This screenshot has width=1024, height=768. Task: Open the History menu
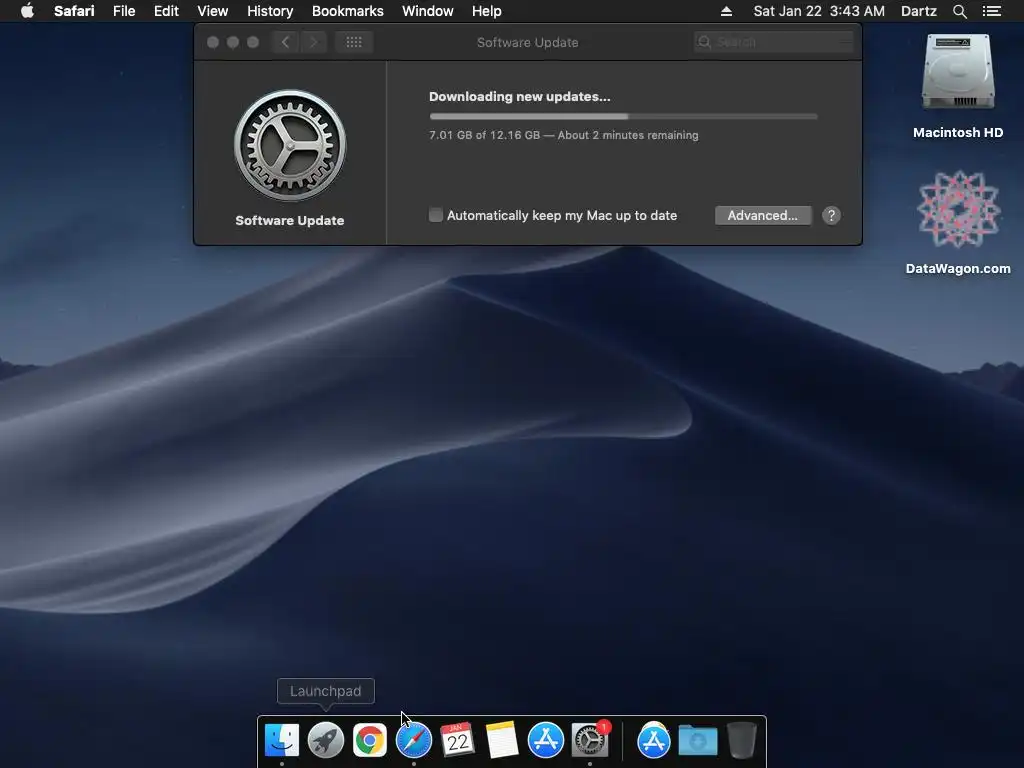tap(270, 11)
